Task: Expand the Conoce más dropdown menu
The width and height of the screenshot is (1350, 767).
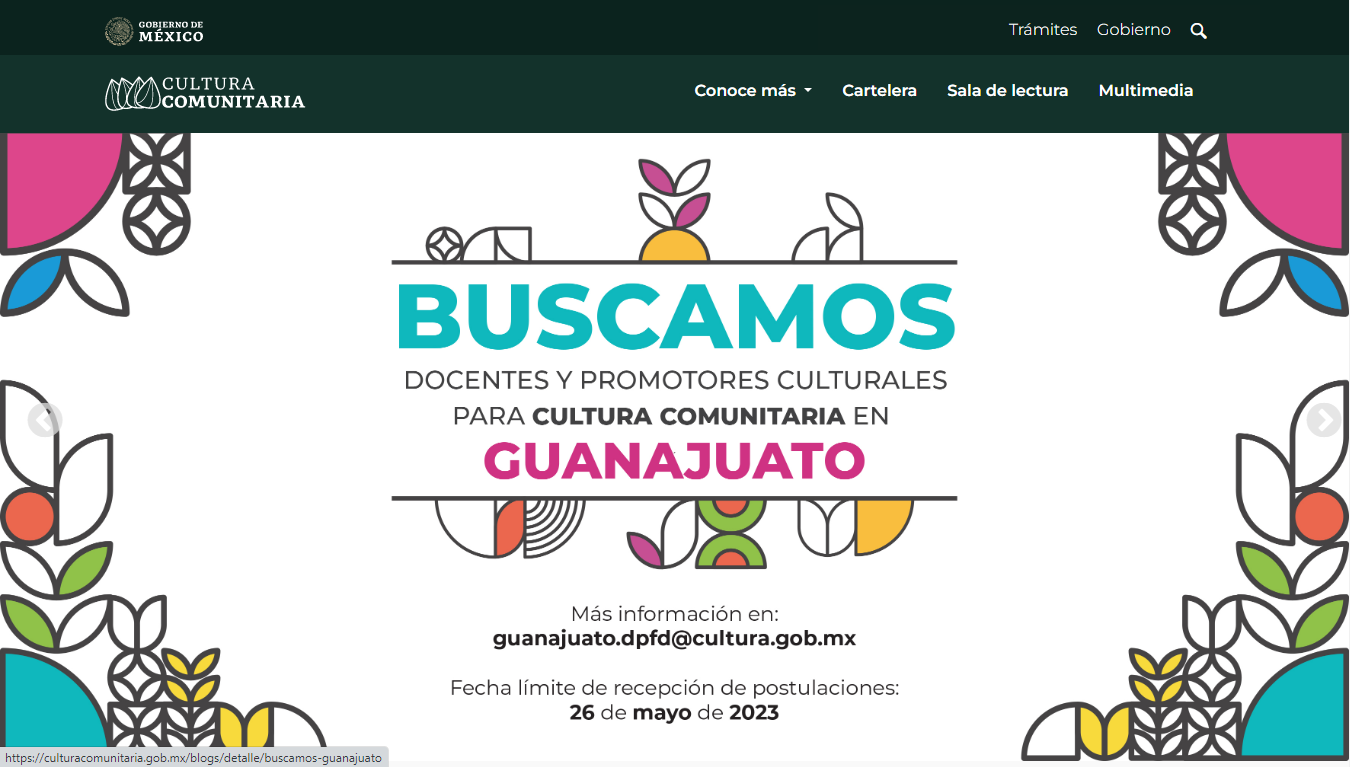Action: (745, 91)
